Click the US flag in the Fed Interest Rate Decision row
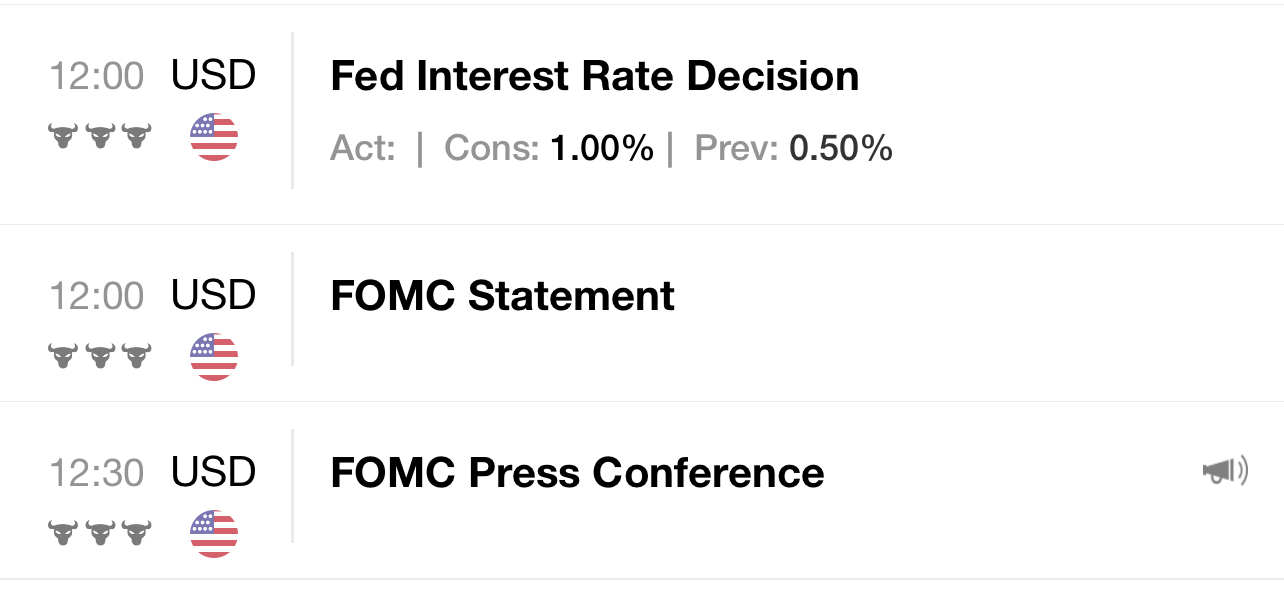Viewport: 1284px width, 593px height. [x=214, y=137]
